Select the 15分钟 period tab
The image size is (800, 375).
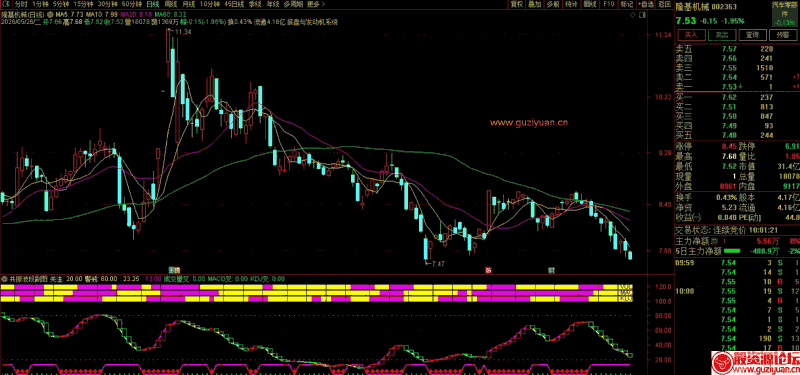click(84, 4)
